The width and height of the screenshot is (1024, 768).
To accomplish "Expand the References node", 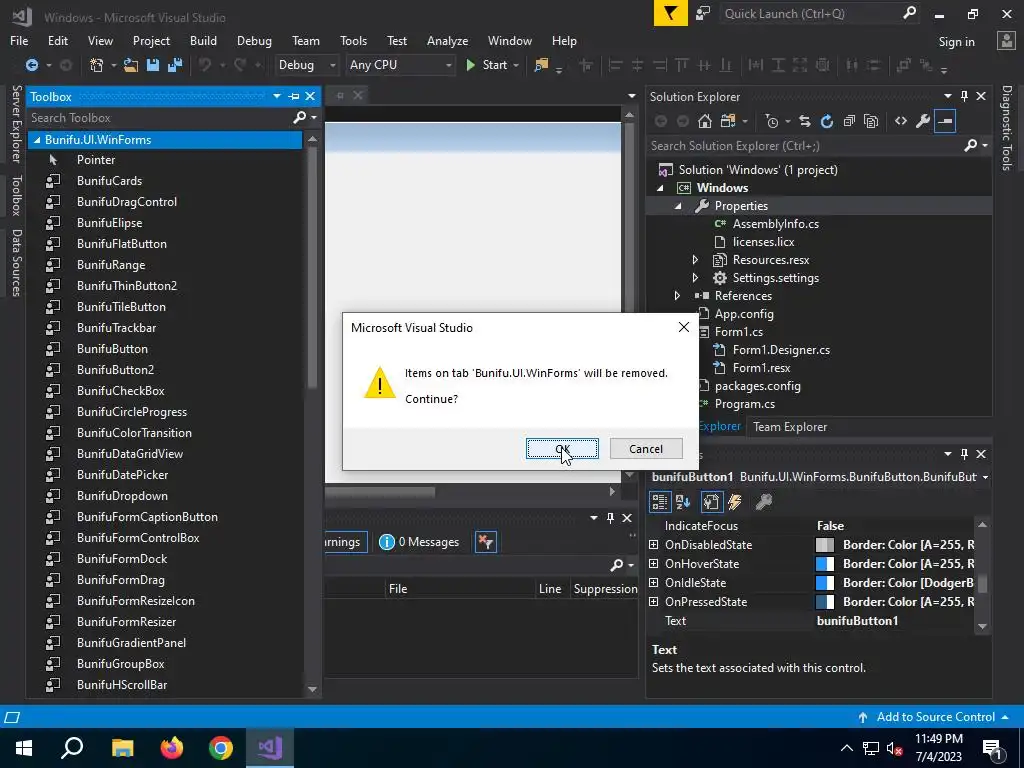I will tap(677, 296).
